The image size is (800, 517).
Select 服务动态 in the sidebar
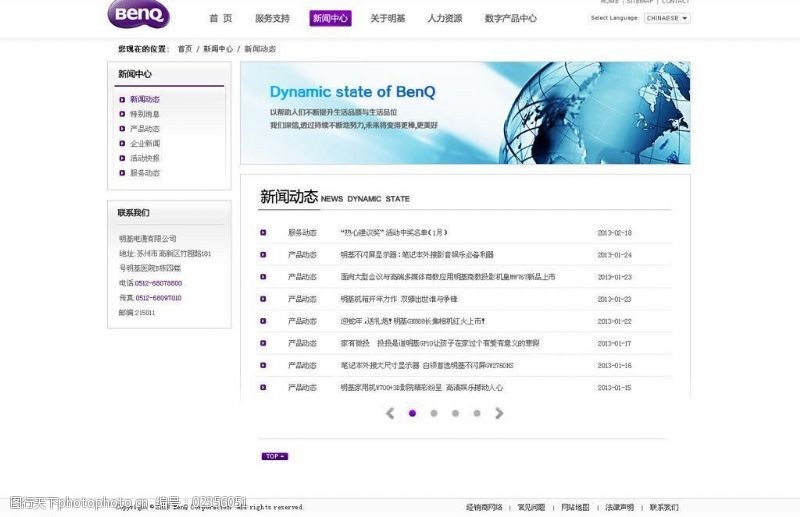pos(145,173)
